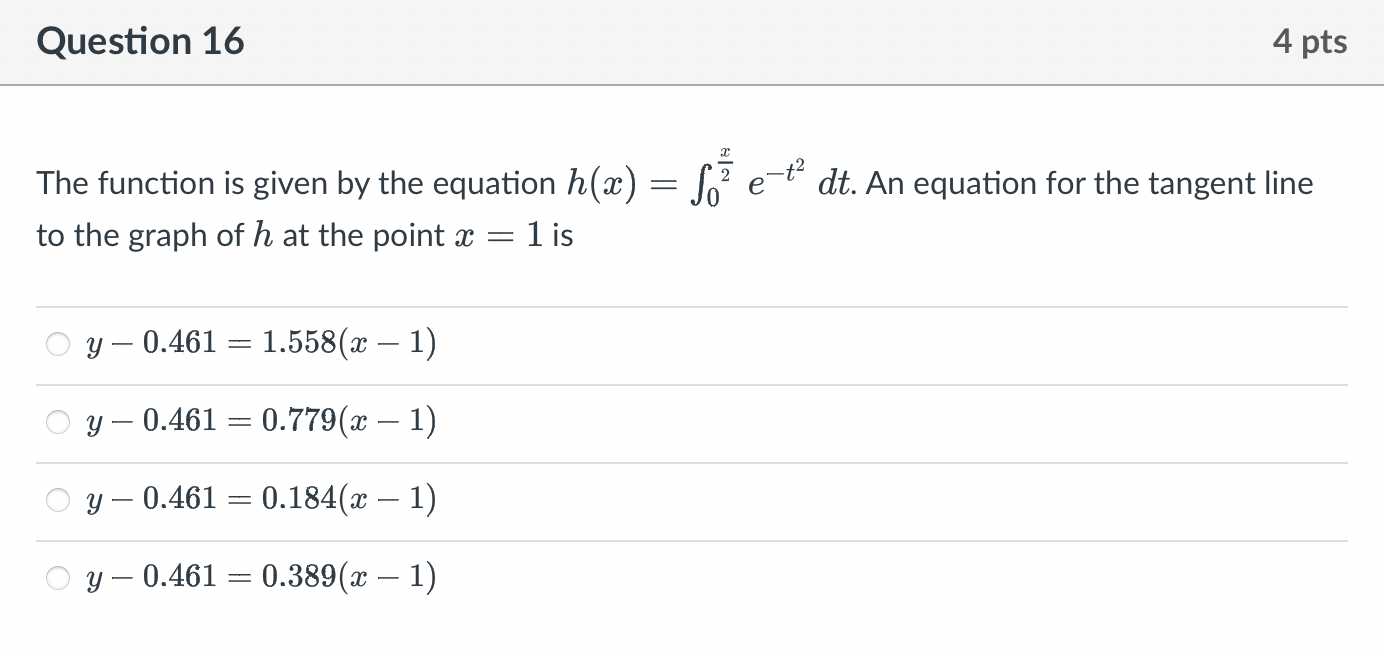
Task: Select the radio button for slope 0.779
Action: point(57,422)
